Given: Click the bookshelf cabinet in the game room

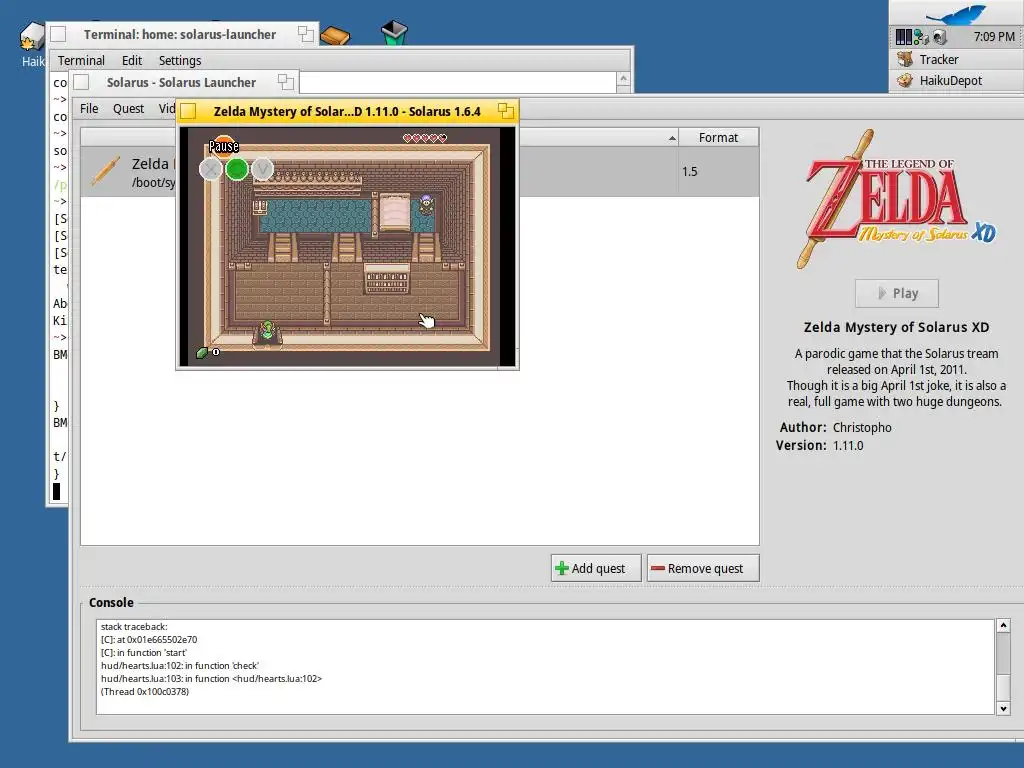Looking at the screenshot, I should 387,280.
